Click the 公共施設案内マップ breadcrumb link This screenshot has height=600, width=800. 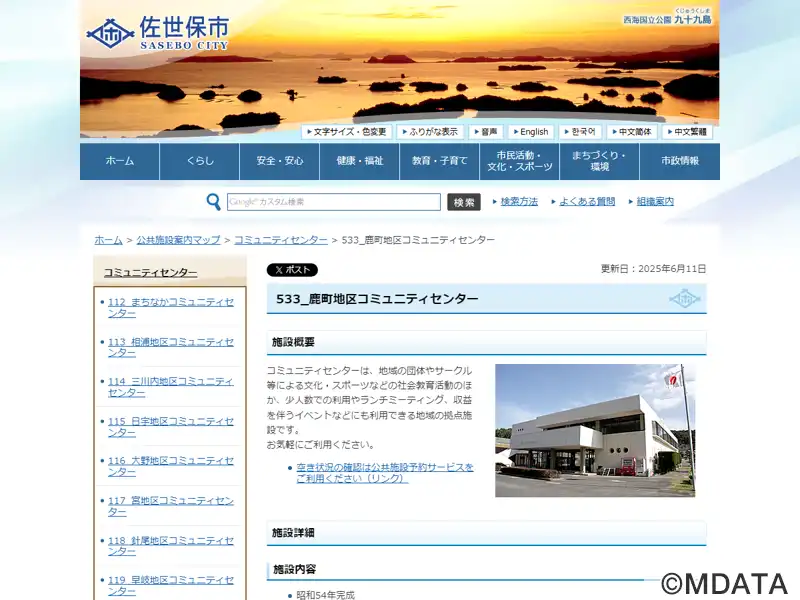click(178, 240)
